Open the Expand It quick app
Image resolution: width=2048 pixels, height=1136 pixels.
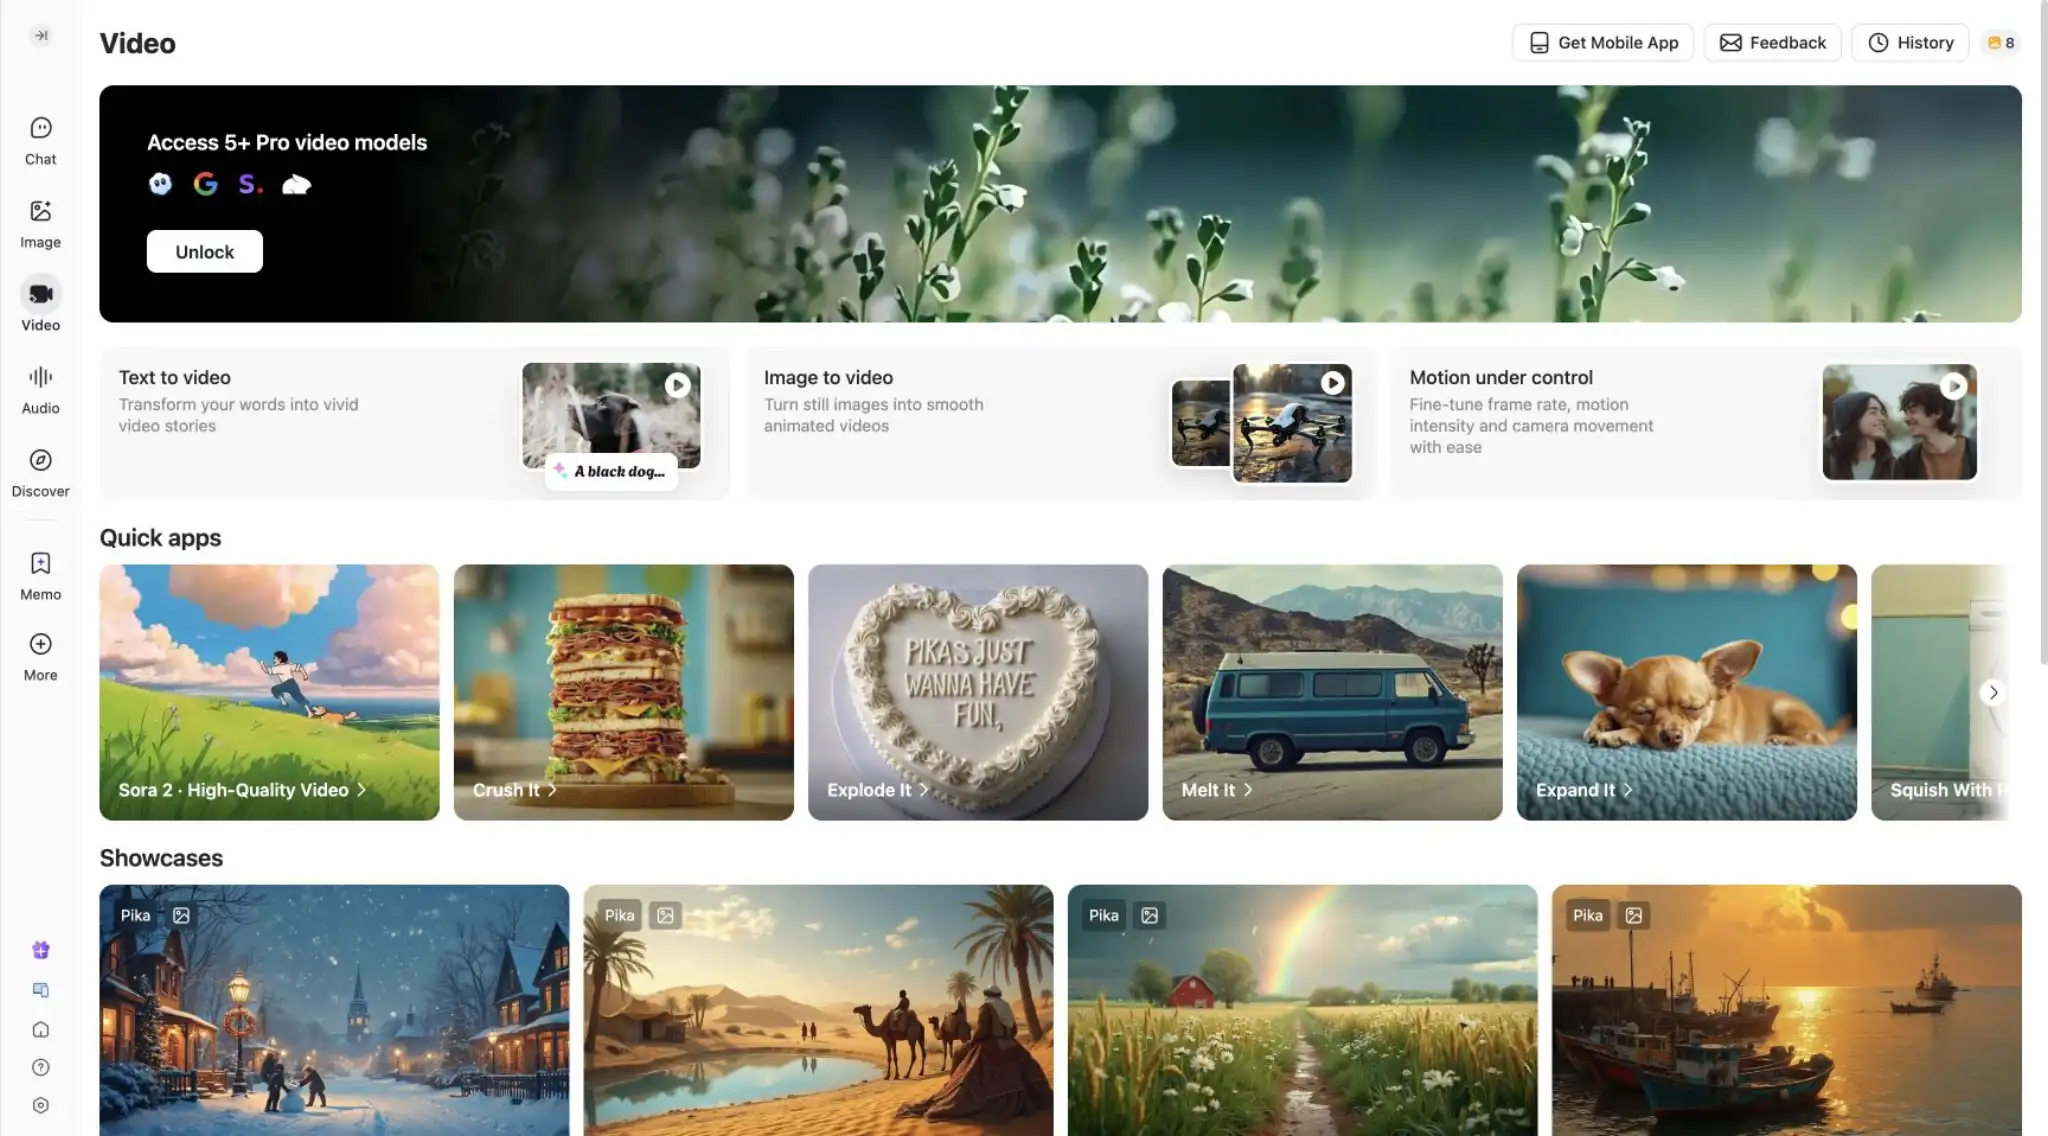1687,692
